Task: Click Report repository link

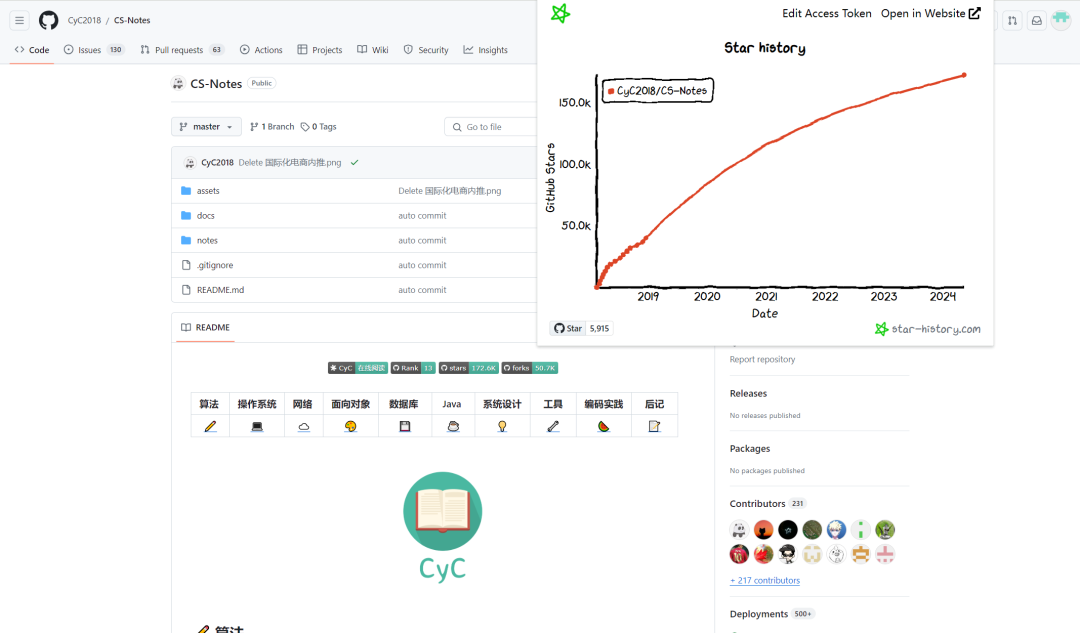Action: point(762,359)
